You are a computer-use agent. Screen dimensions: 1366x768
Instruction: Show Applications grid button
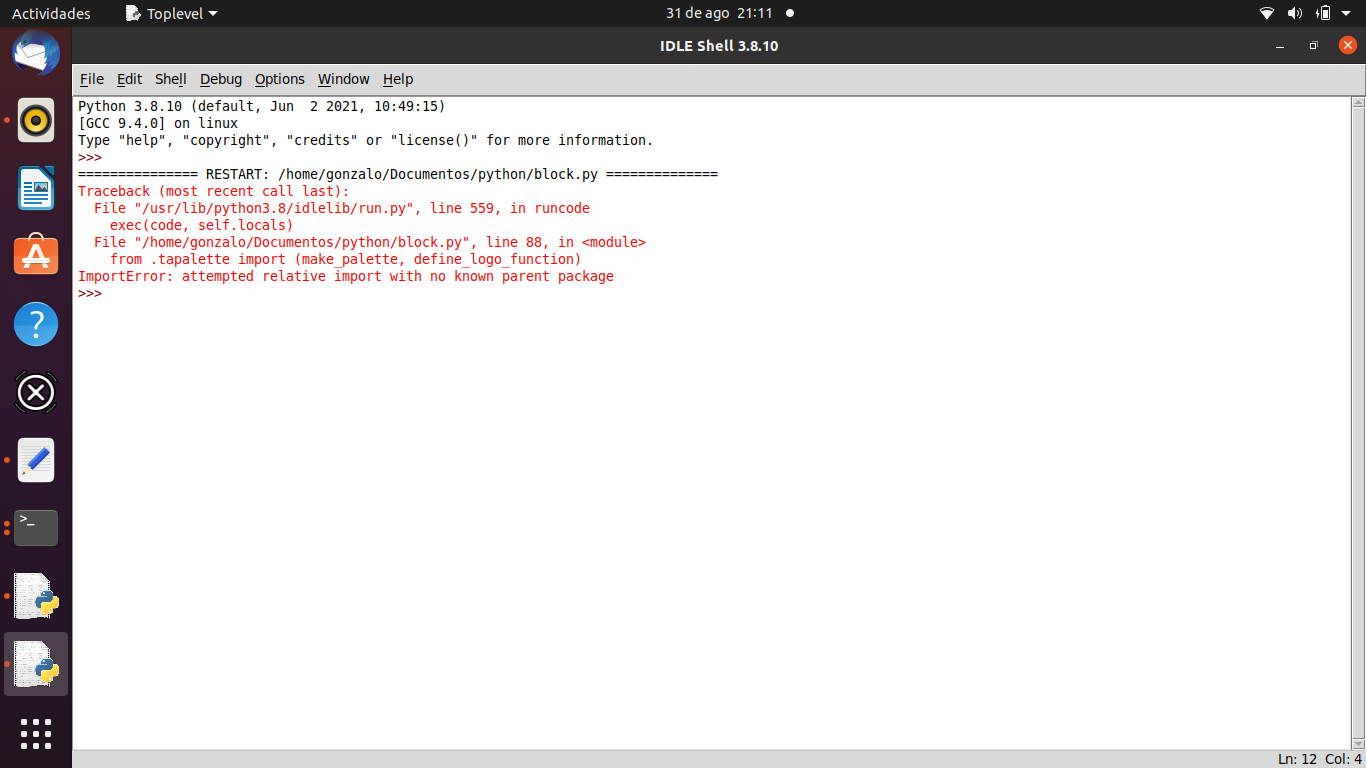(x=36, y=733)
